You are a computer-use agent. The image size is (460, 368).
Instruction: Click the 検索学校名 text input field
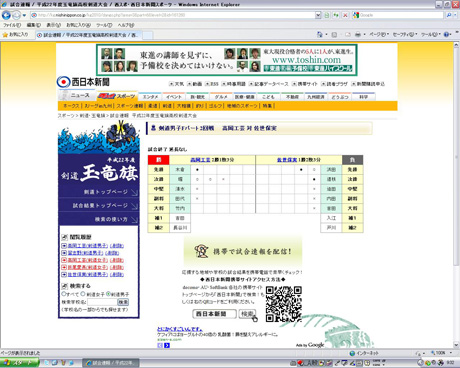(102, 302)
